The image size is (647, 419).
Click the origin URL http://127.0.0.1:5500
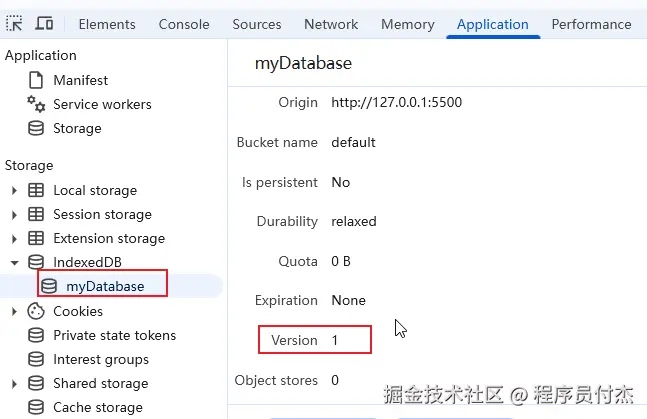click(396, 102)
